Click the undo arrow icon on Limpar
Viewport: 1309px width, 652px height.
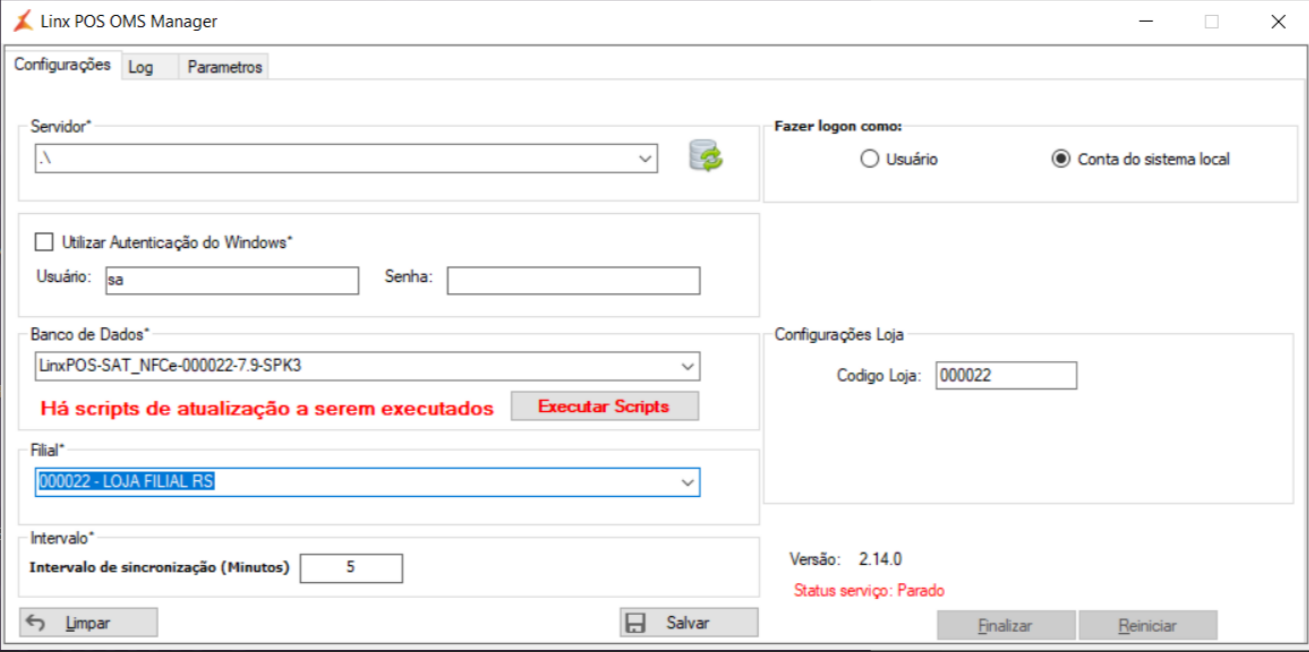coord(36,623)
